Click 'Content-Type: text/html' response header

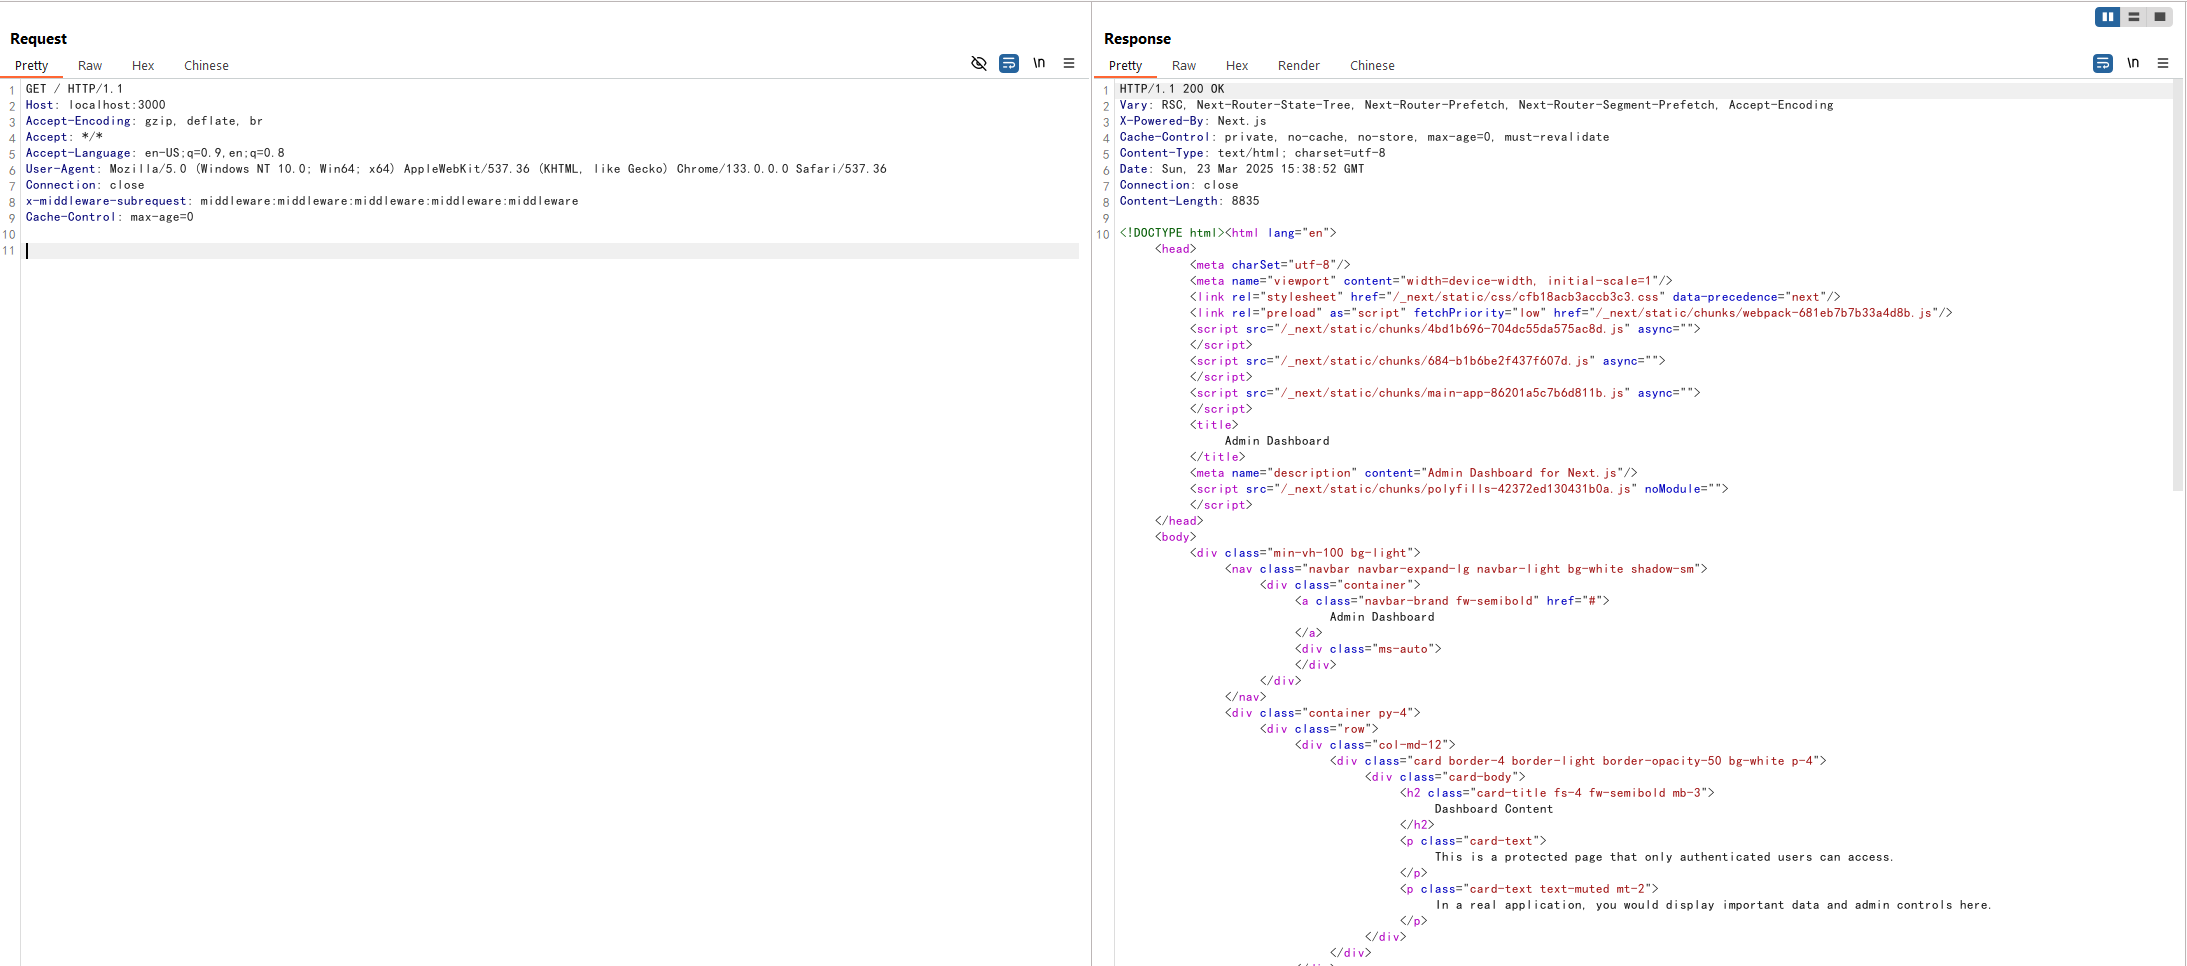[x=1253, y=153]
